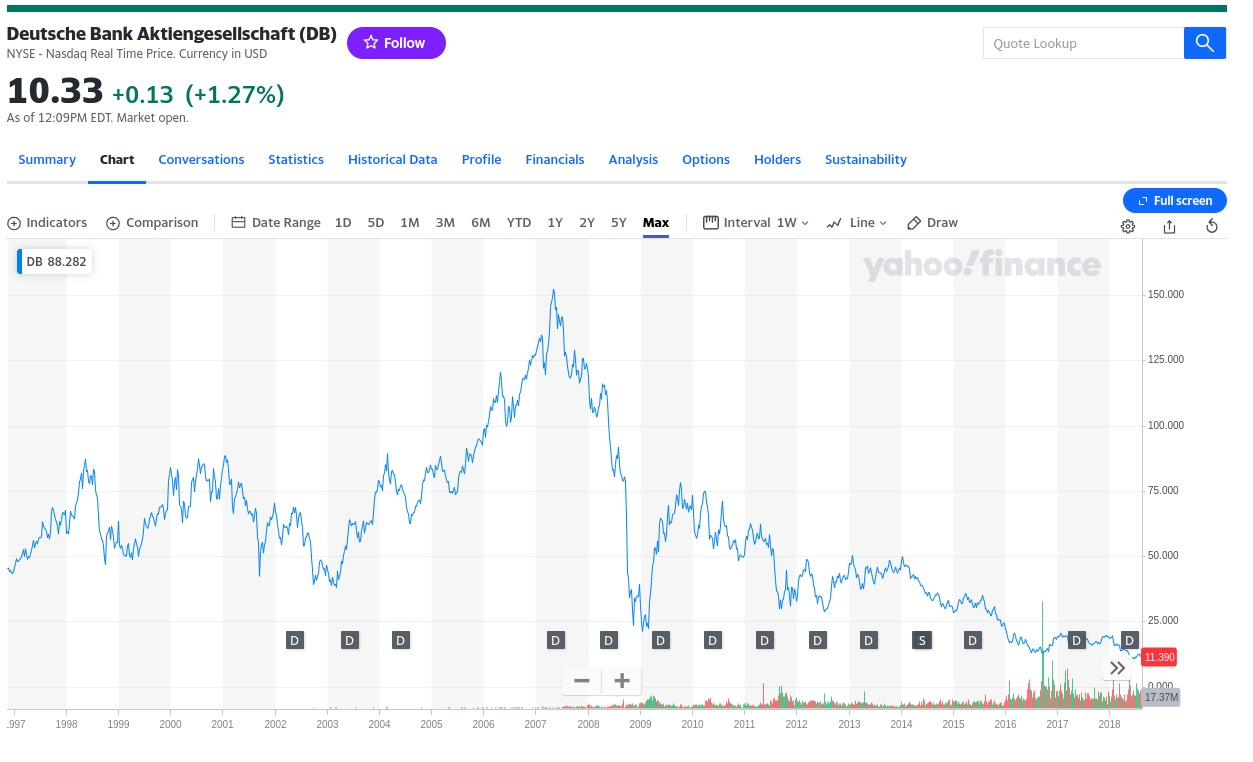This screenshot has height=762, width=1253.
Task: Click the D dividend marker near 2010
Action: (712, 640)
